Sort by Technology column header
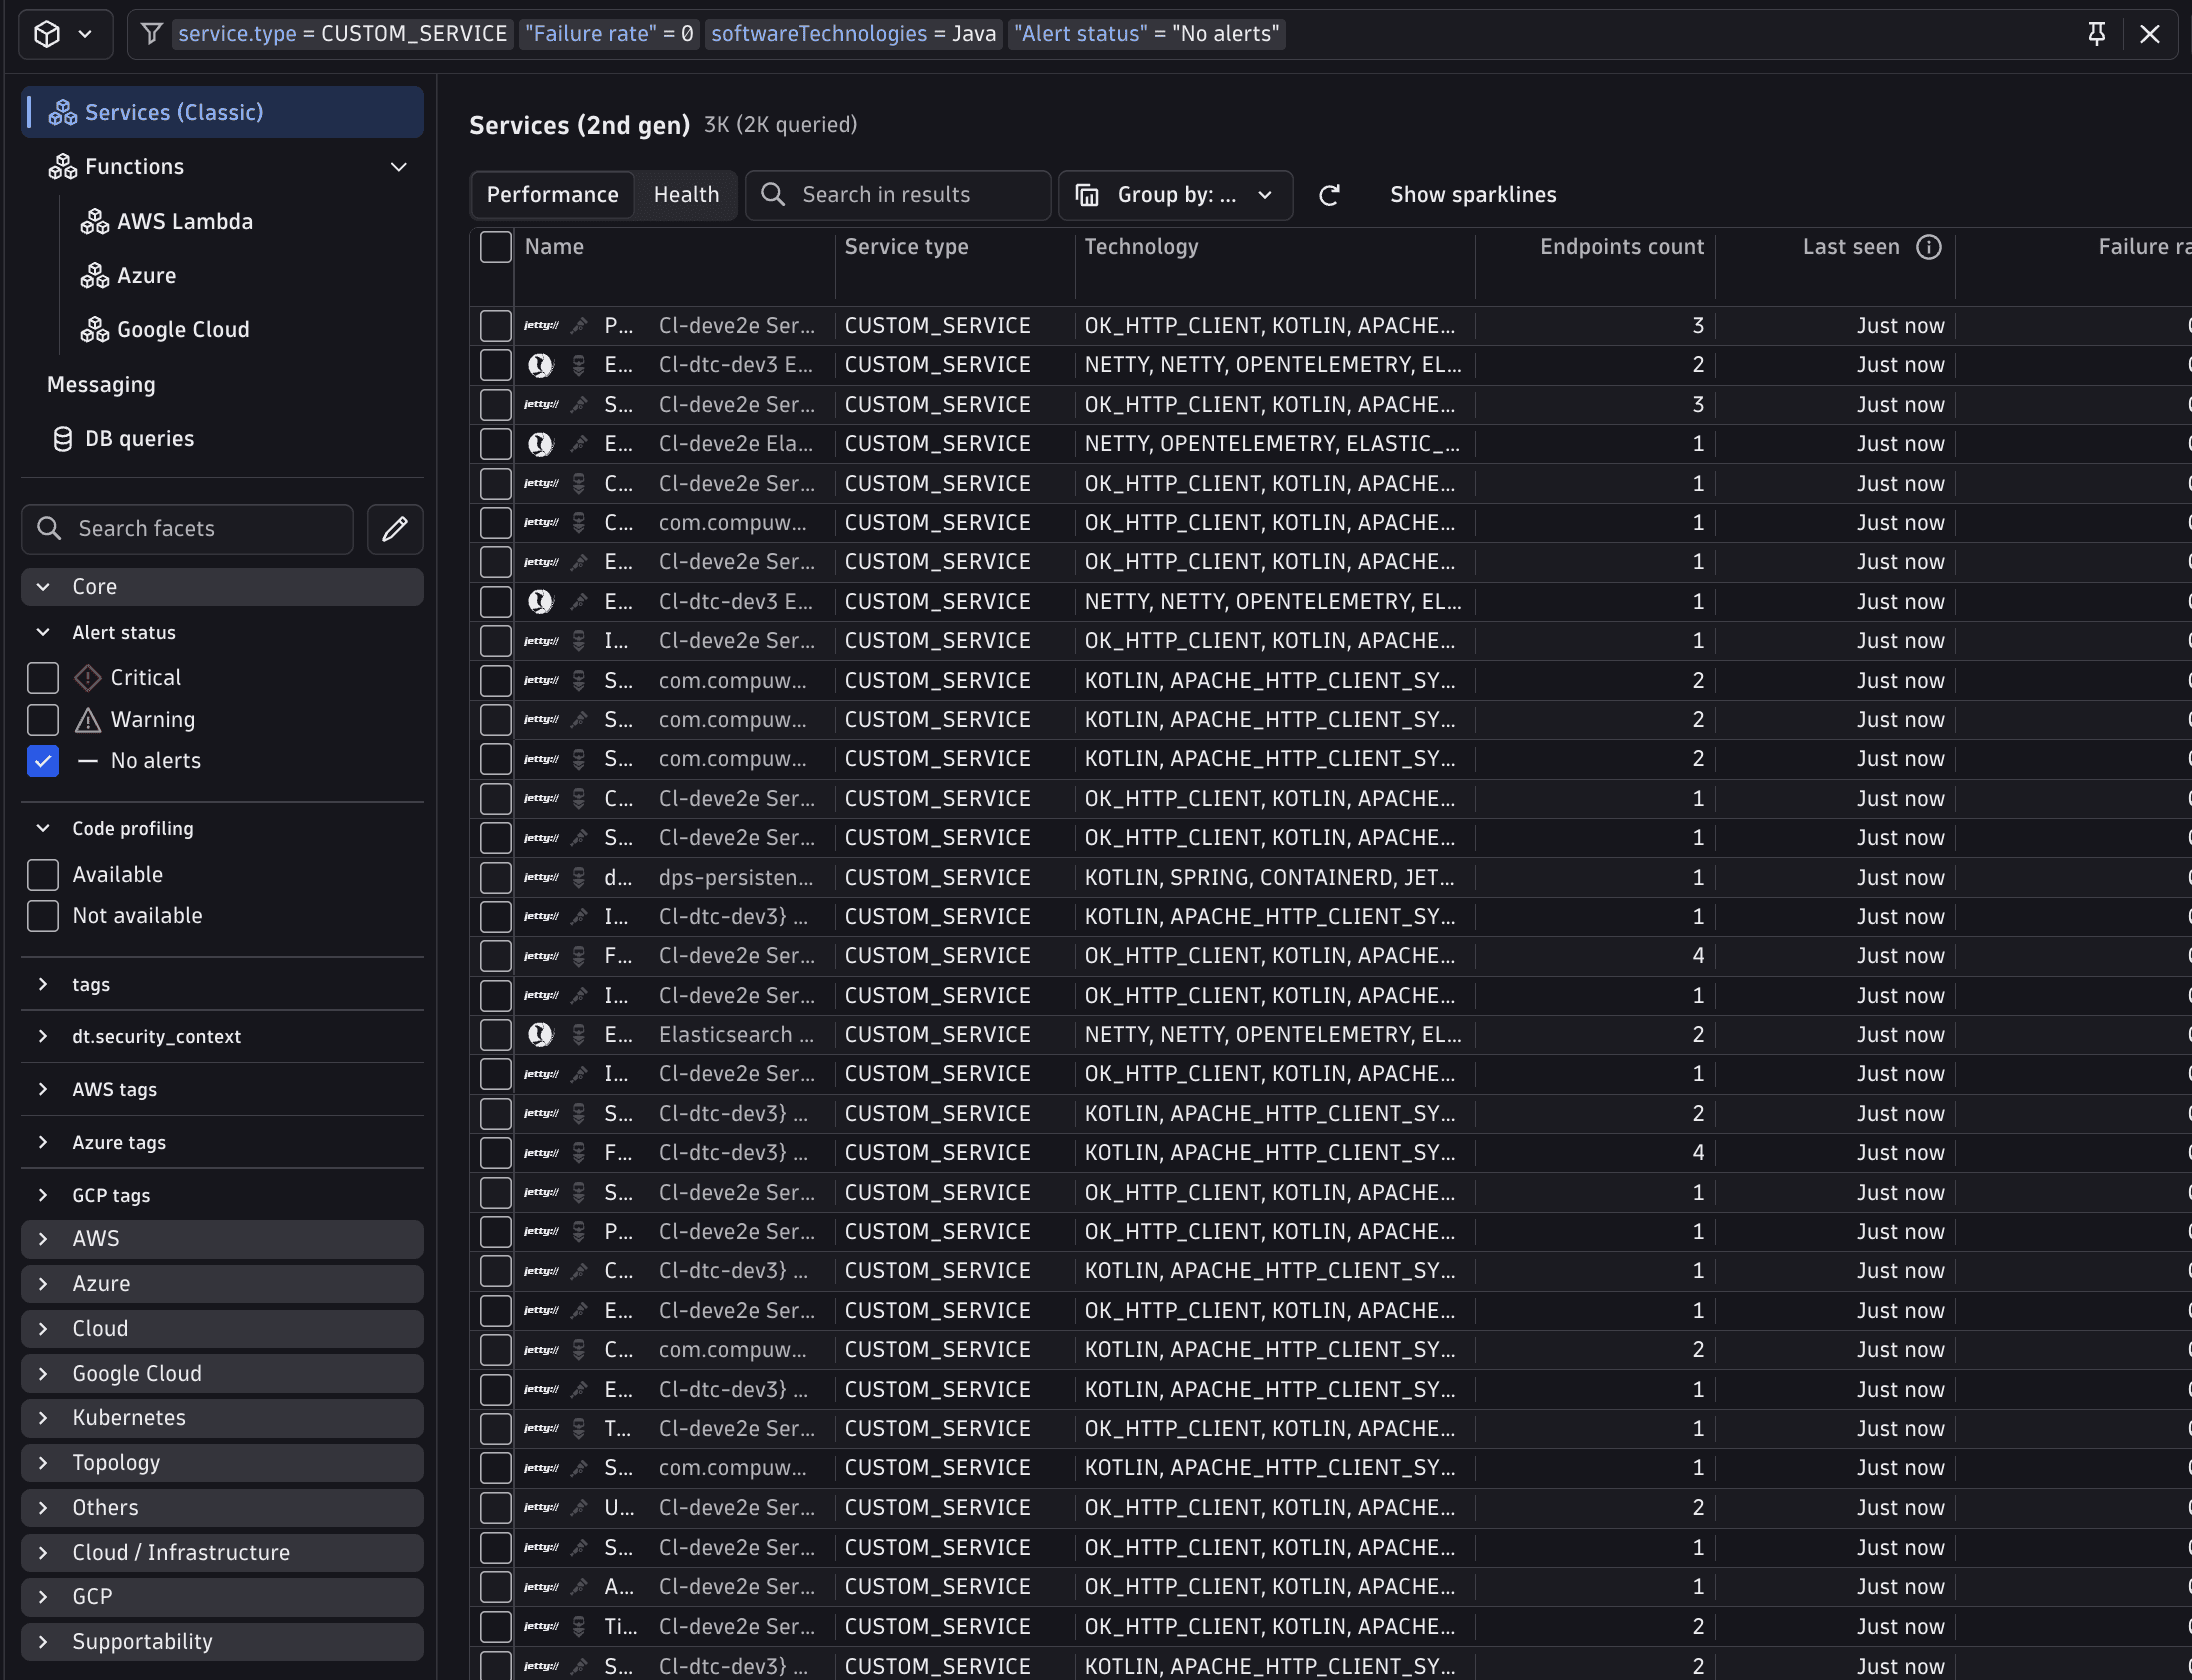This screenshot has height=1680, width=2192. tap(1141, 247)
